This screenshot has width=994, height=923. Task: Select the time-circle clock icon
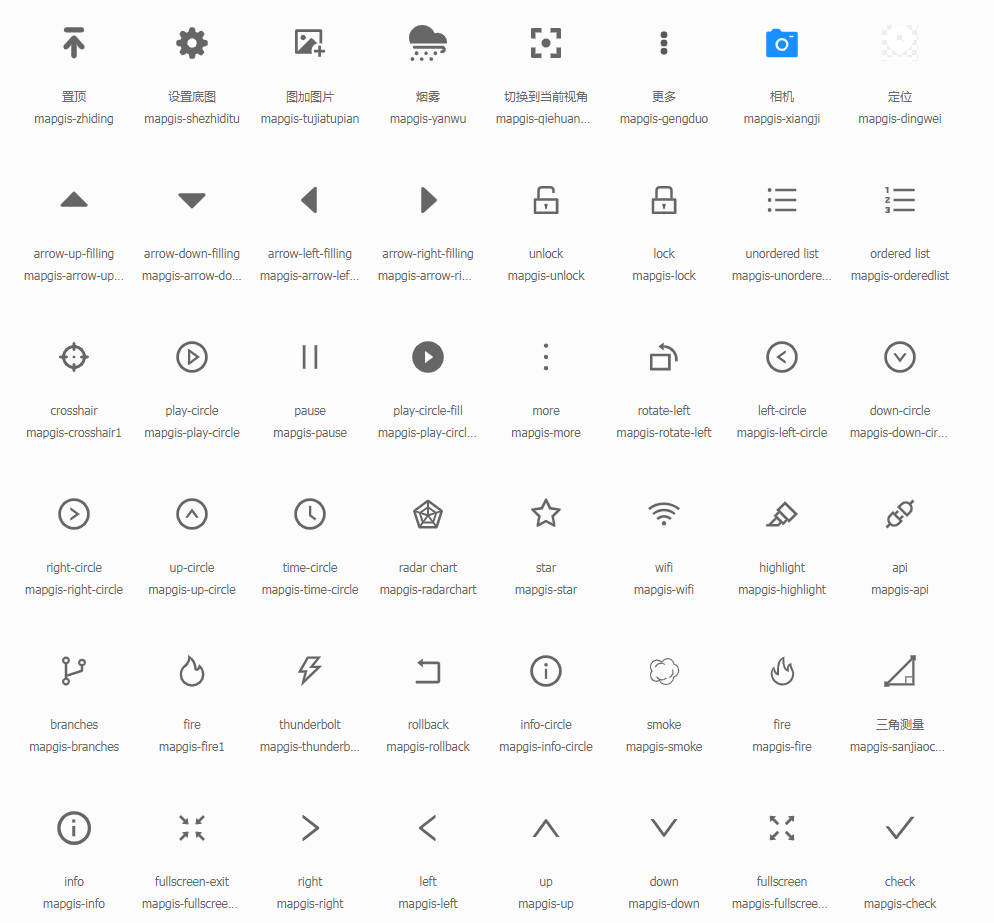click(x=309, y=514)
